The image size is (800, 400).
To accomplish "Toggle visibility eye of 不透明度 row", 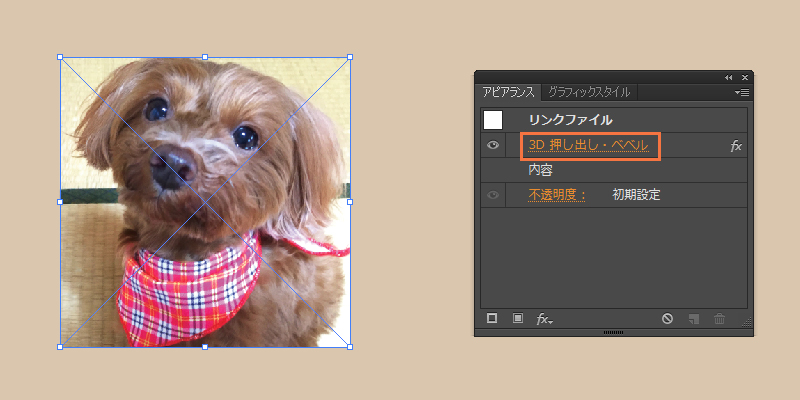I will [492, 195].
